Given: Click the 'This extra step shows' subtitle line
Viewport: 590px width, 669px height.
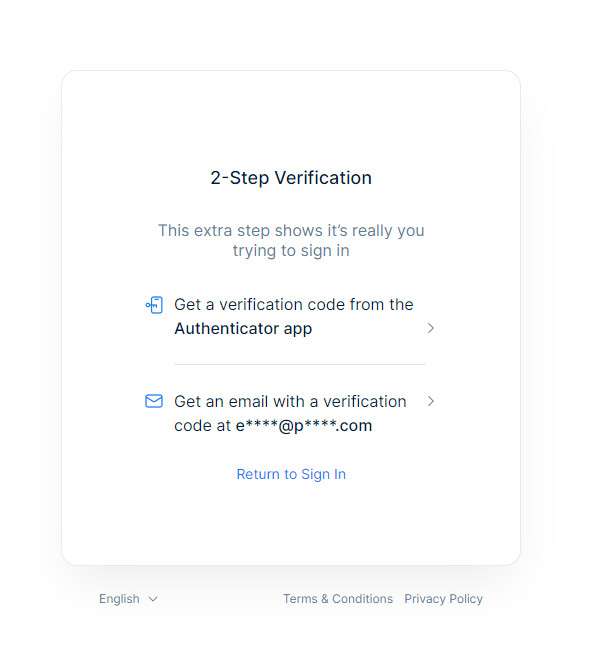Looking at the screenshot, I should [x=291, y=230].
